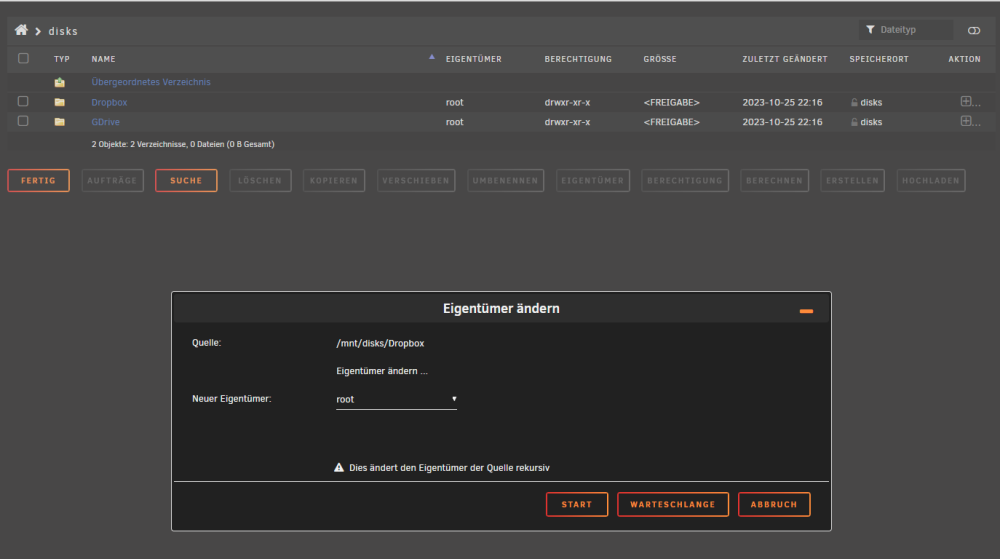This screenshot has height=559, width=1000.
Task: Click the Warteschlange button
Action: coord(673,504)
